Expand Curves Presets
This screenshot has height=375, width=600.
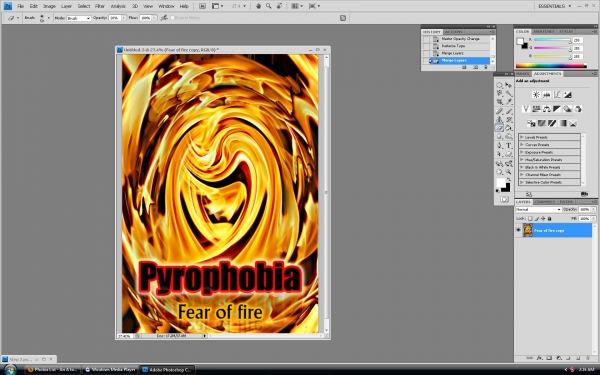coord(522,145)
